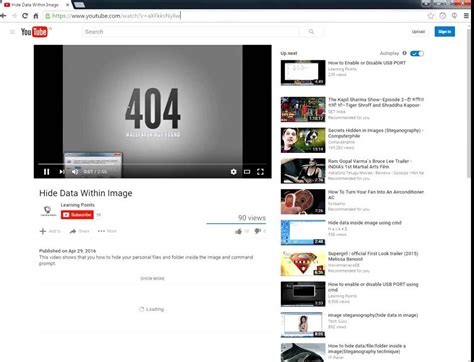Subscribe to Learning Points channel
This screenshot has height=362, width=474.
77,215
